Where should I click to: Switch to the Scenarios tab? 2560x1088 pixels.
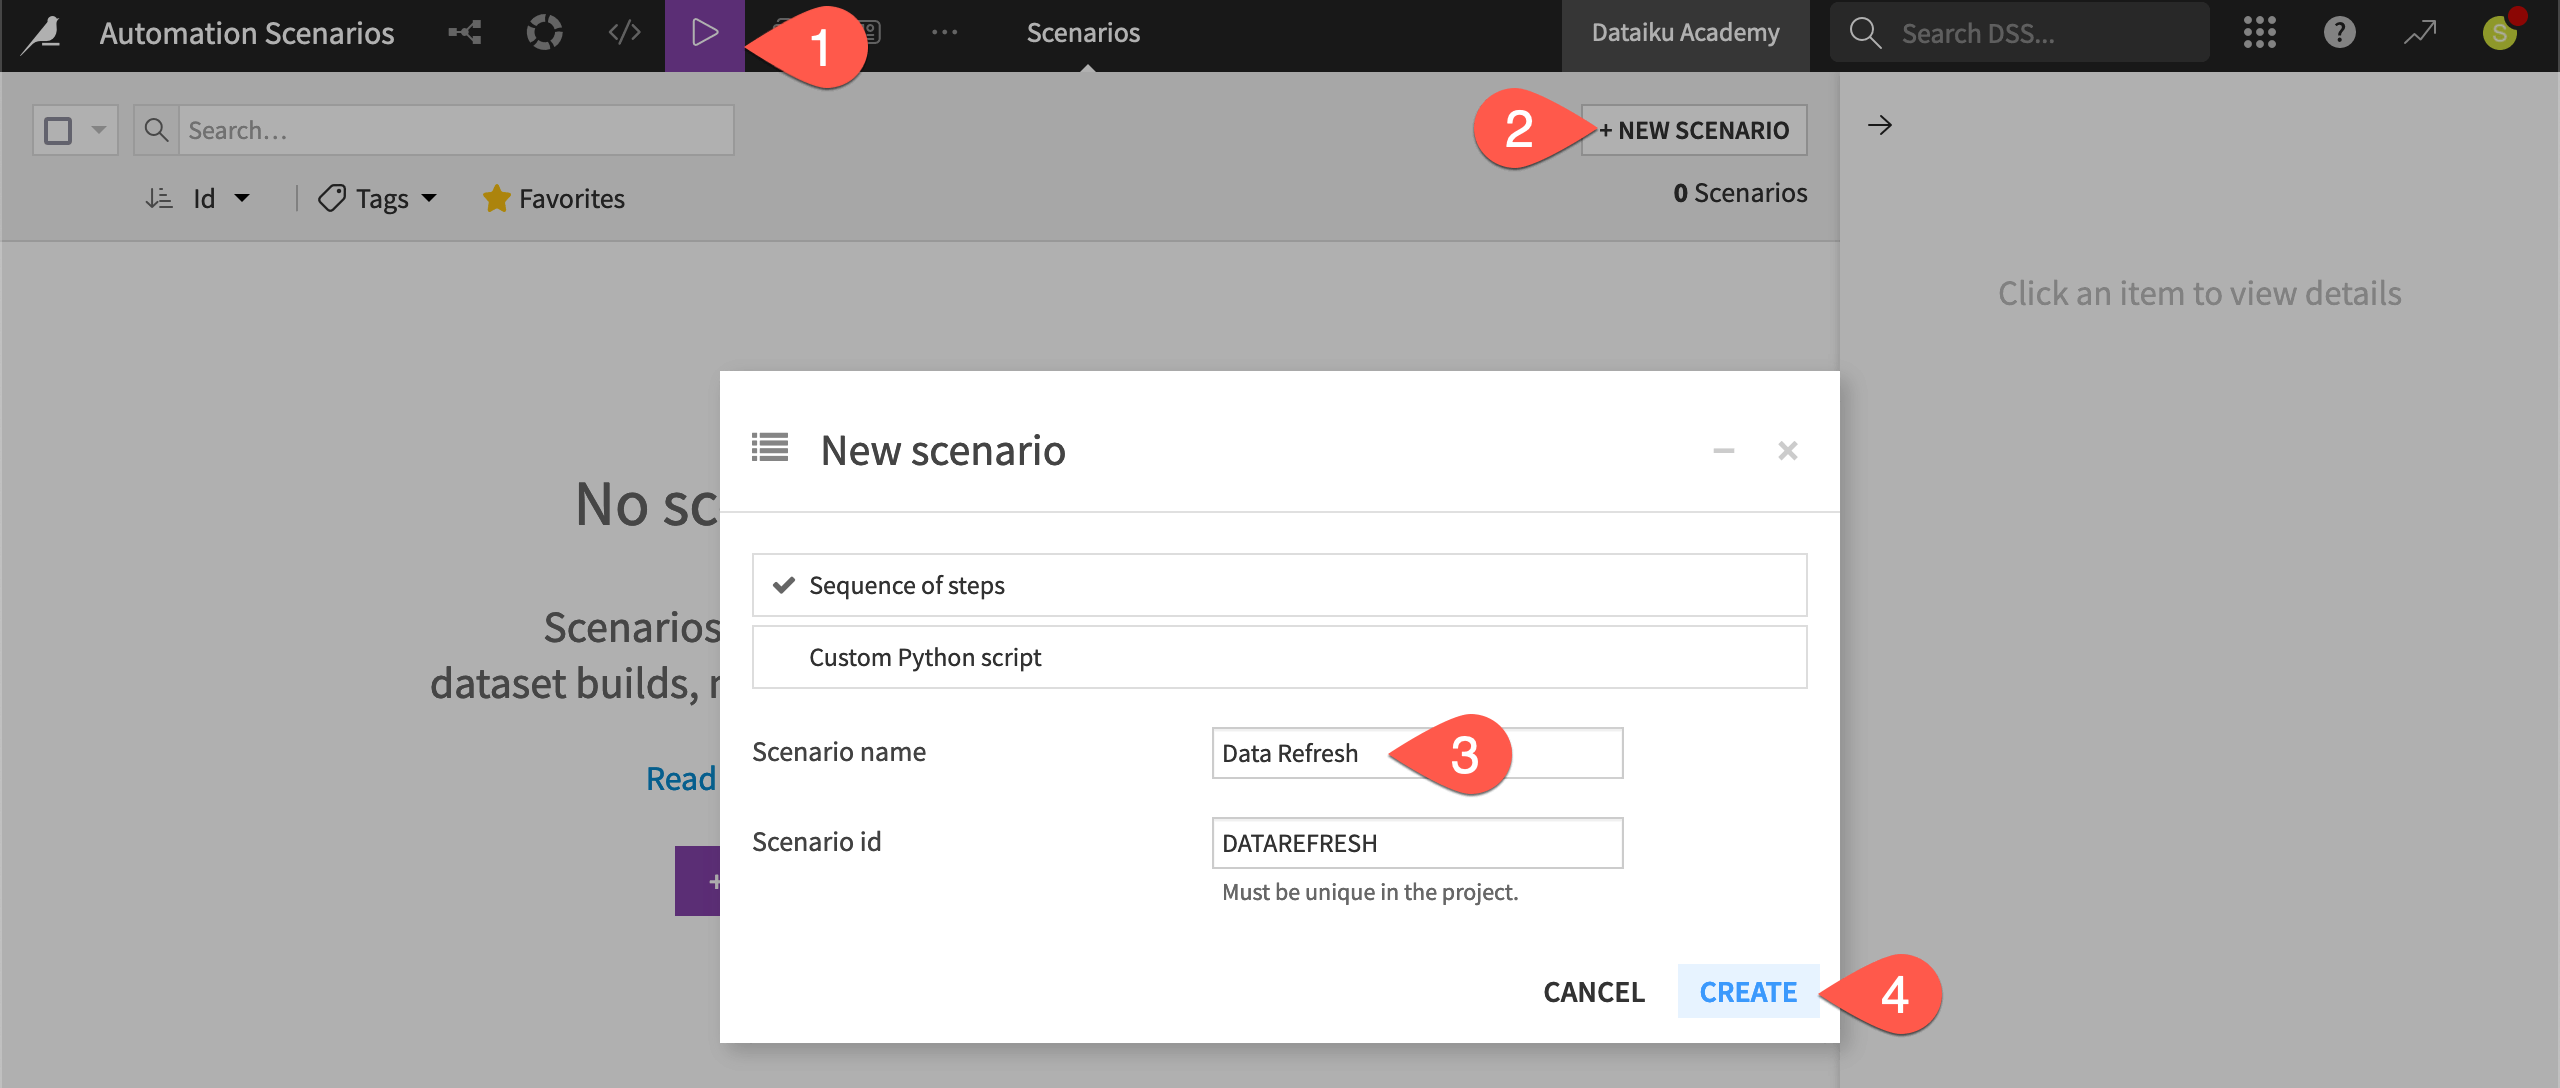coord(1083,31)
